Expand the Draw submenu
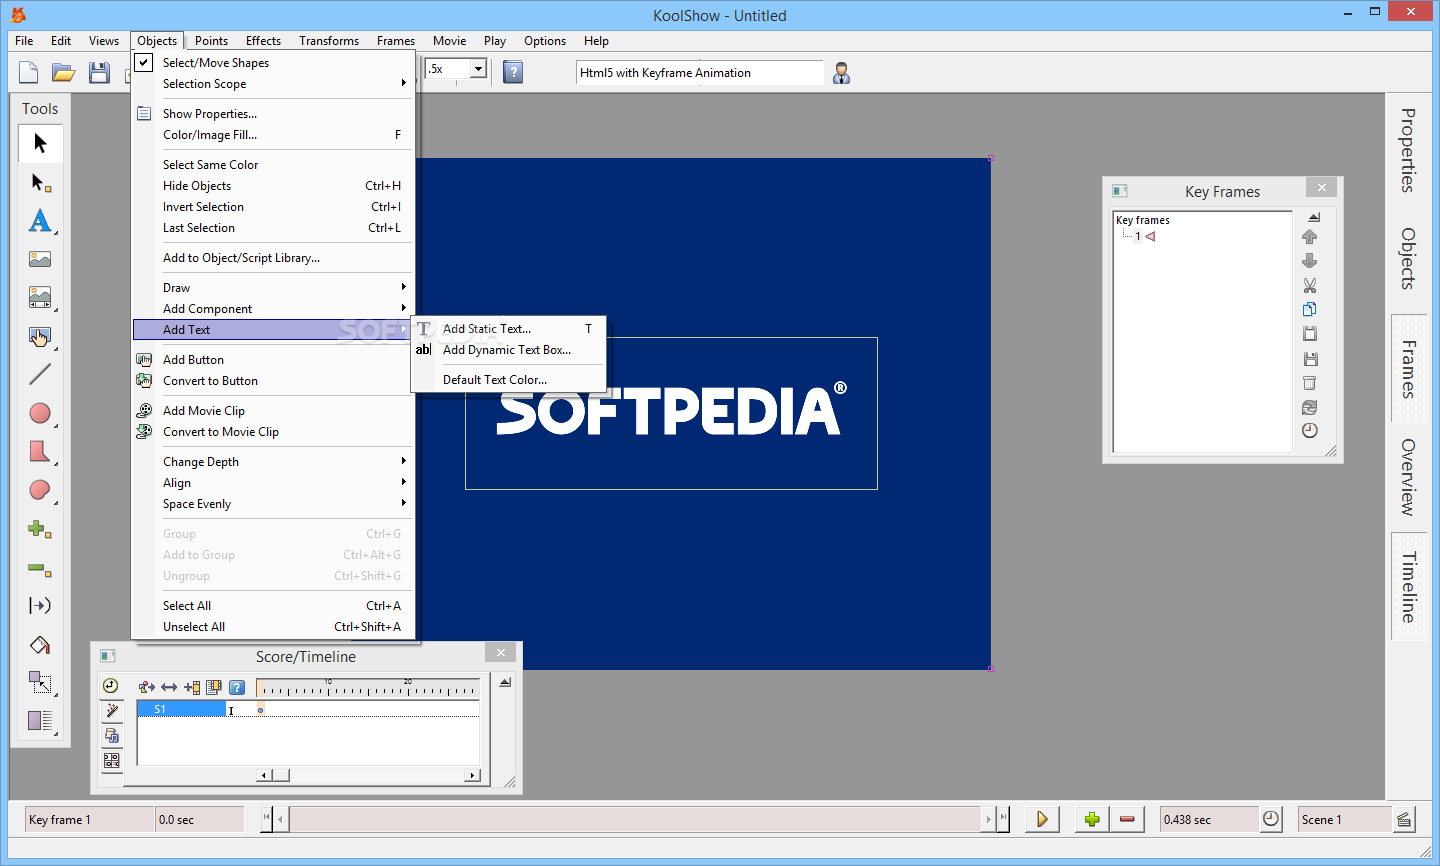Image resolution: width=1440 pixels, height=866 pixels. (x=273, y=288)
